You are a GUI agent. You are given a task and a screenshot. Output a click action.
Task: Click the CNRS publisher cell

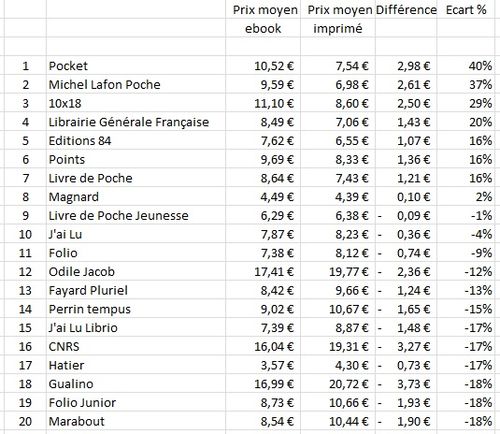(136, 346)
